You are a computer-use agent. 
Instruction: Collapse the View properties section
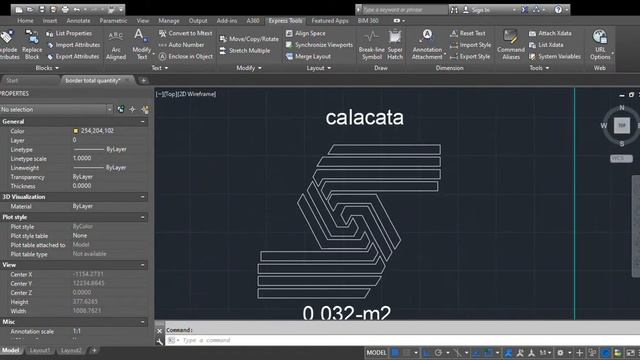[142, 265]
